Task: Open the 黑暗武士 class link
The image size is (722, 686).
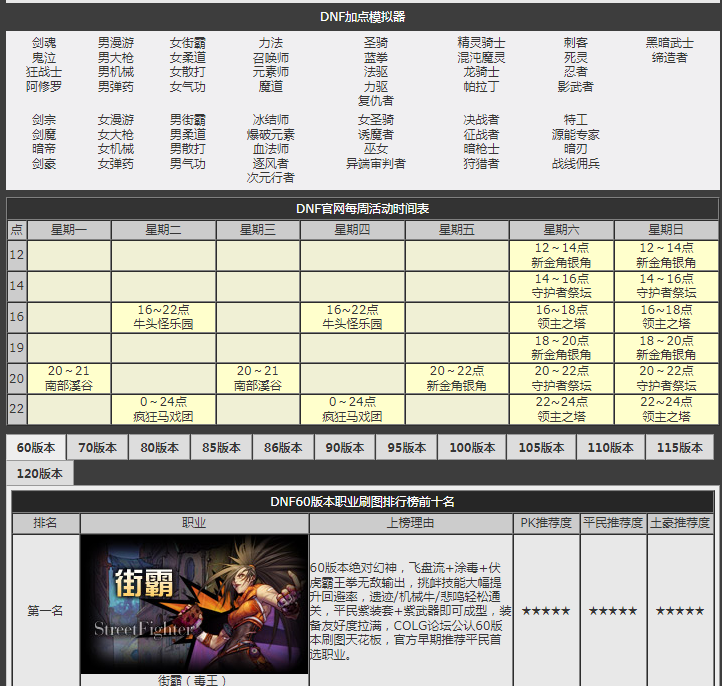Action: 669,43
